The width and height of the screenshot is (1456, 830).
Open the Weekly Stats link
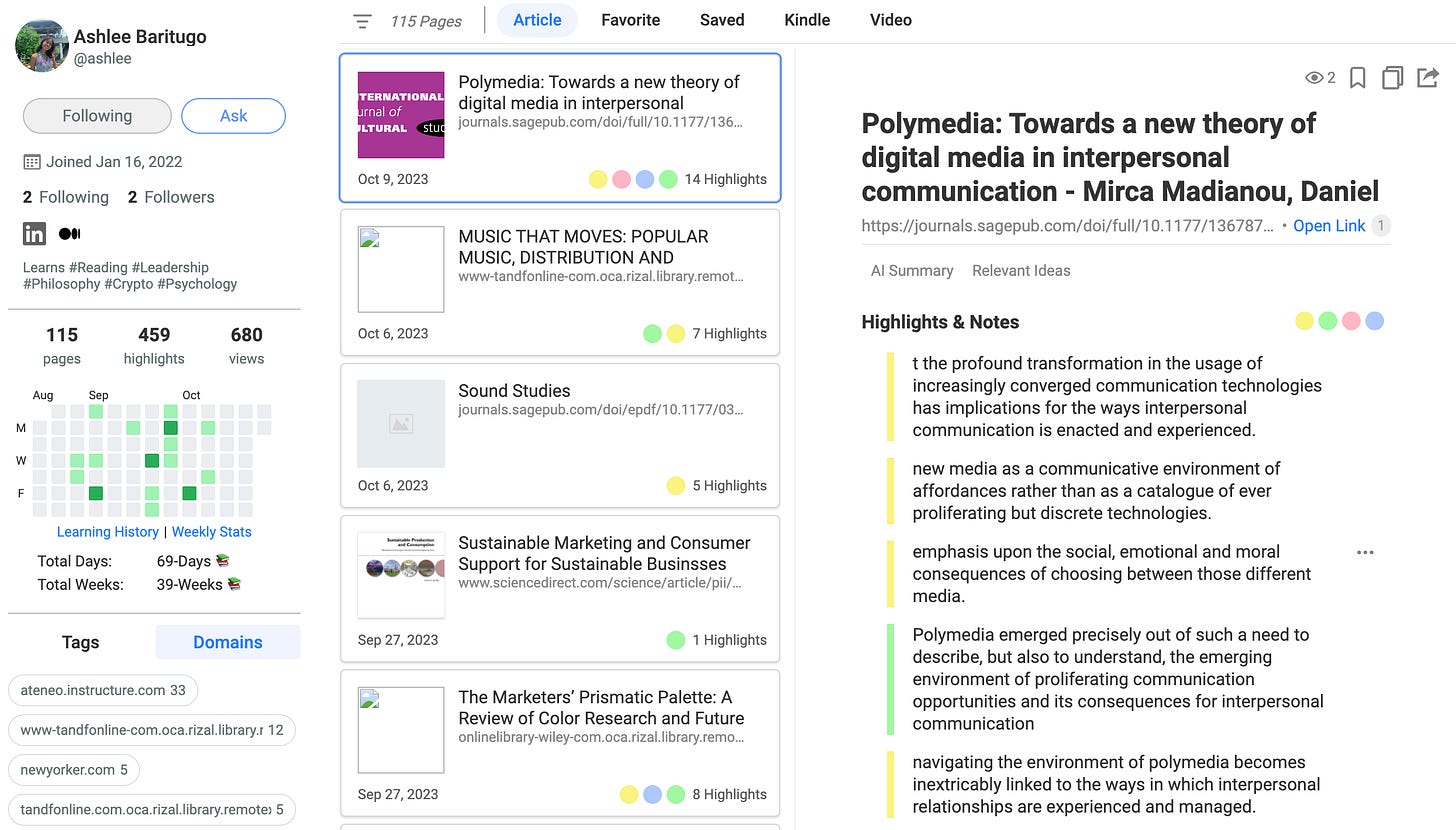pos(212,532)
